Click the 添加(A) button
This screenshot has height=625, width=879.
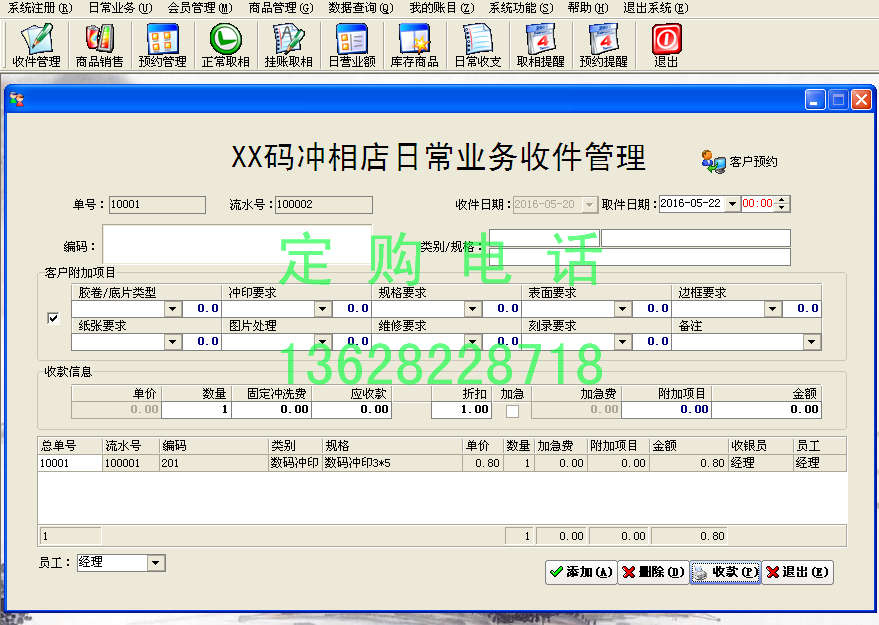point(581,572)
